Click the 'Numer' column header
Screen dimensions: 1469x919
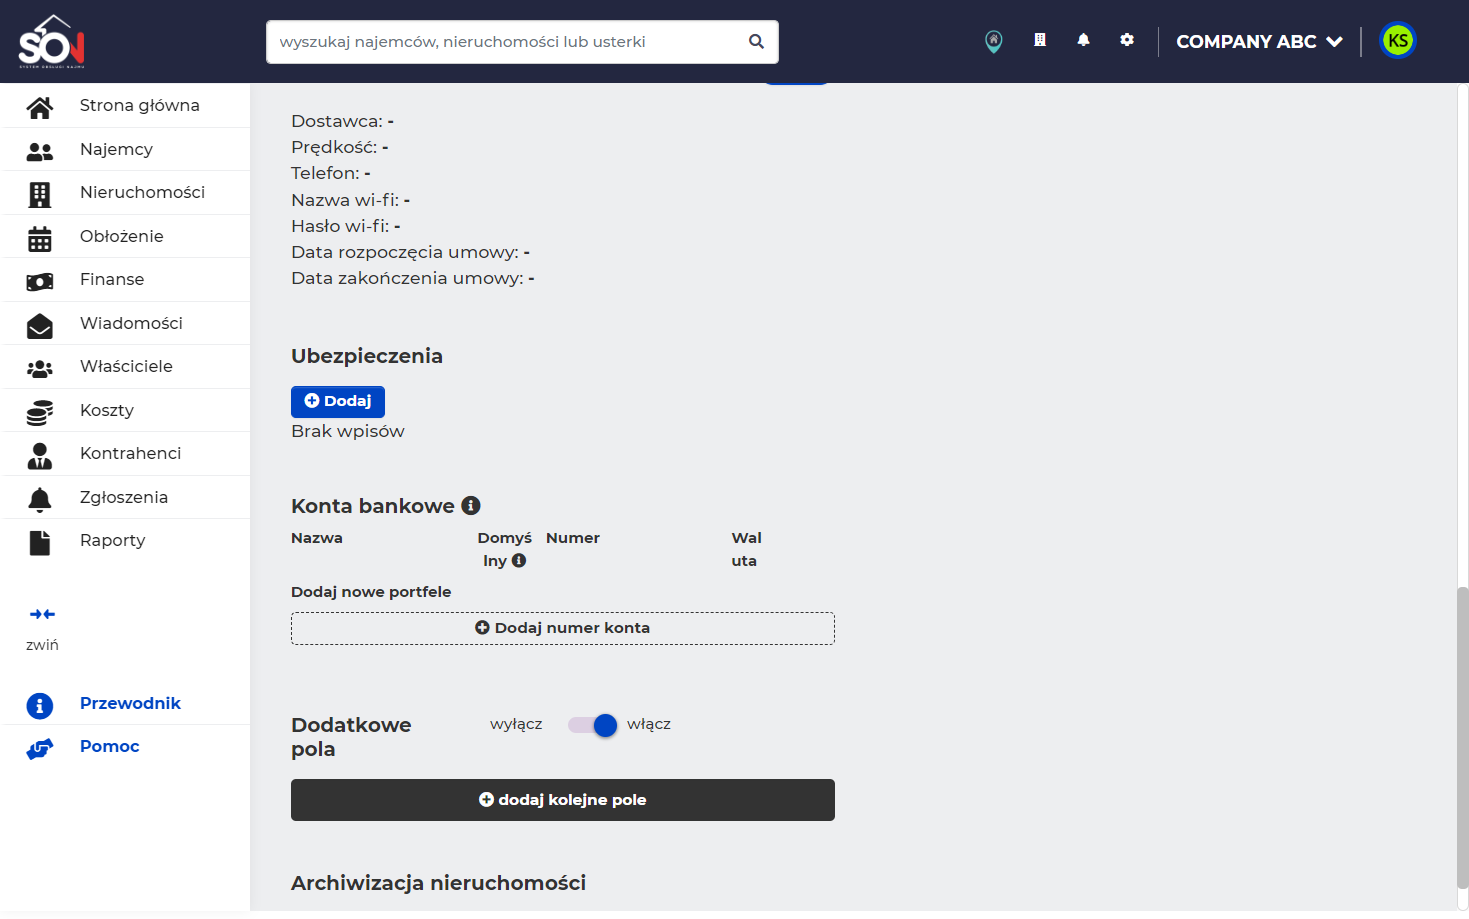click(573, 538)
